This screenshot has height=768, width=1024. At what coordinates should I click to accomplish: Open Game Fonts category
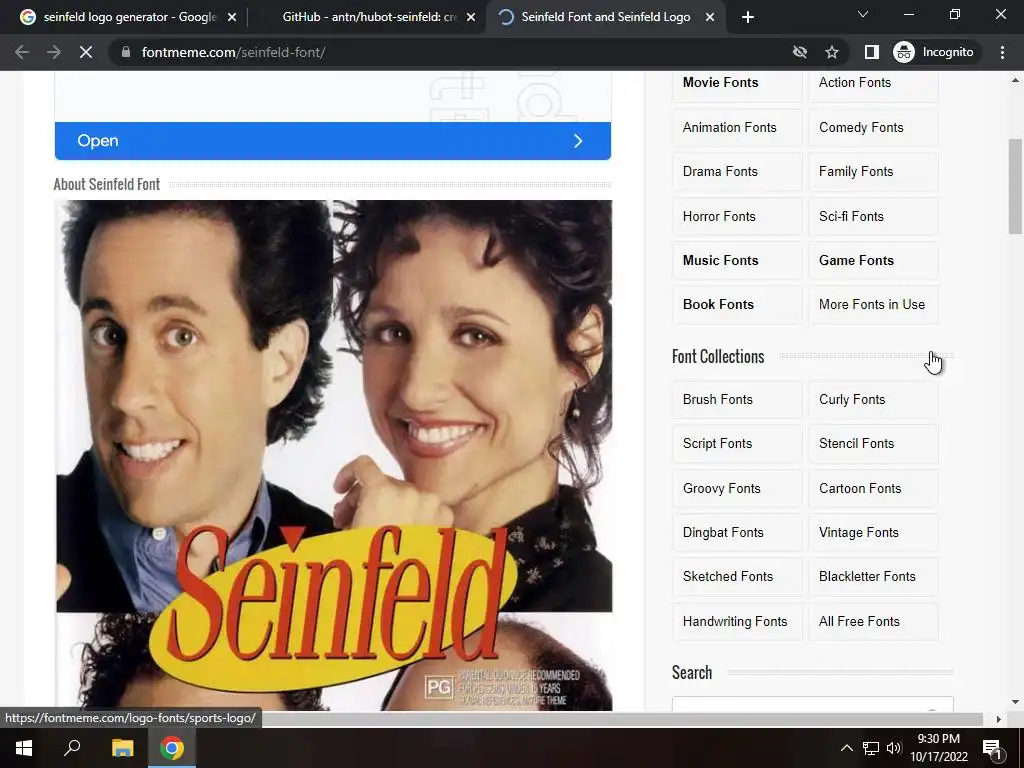tap(873, 261)
